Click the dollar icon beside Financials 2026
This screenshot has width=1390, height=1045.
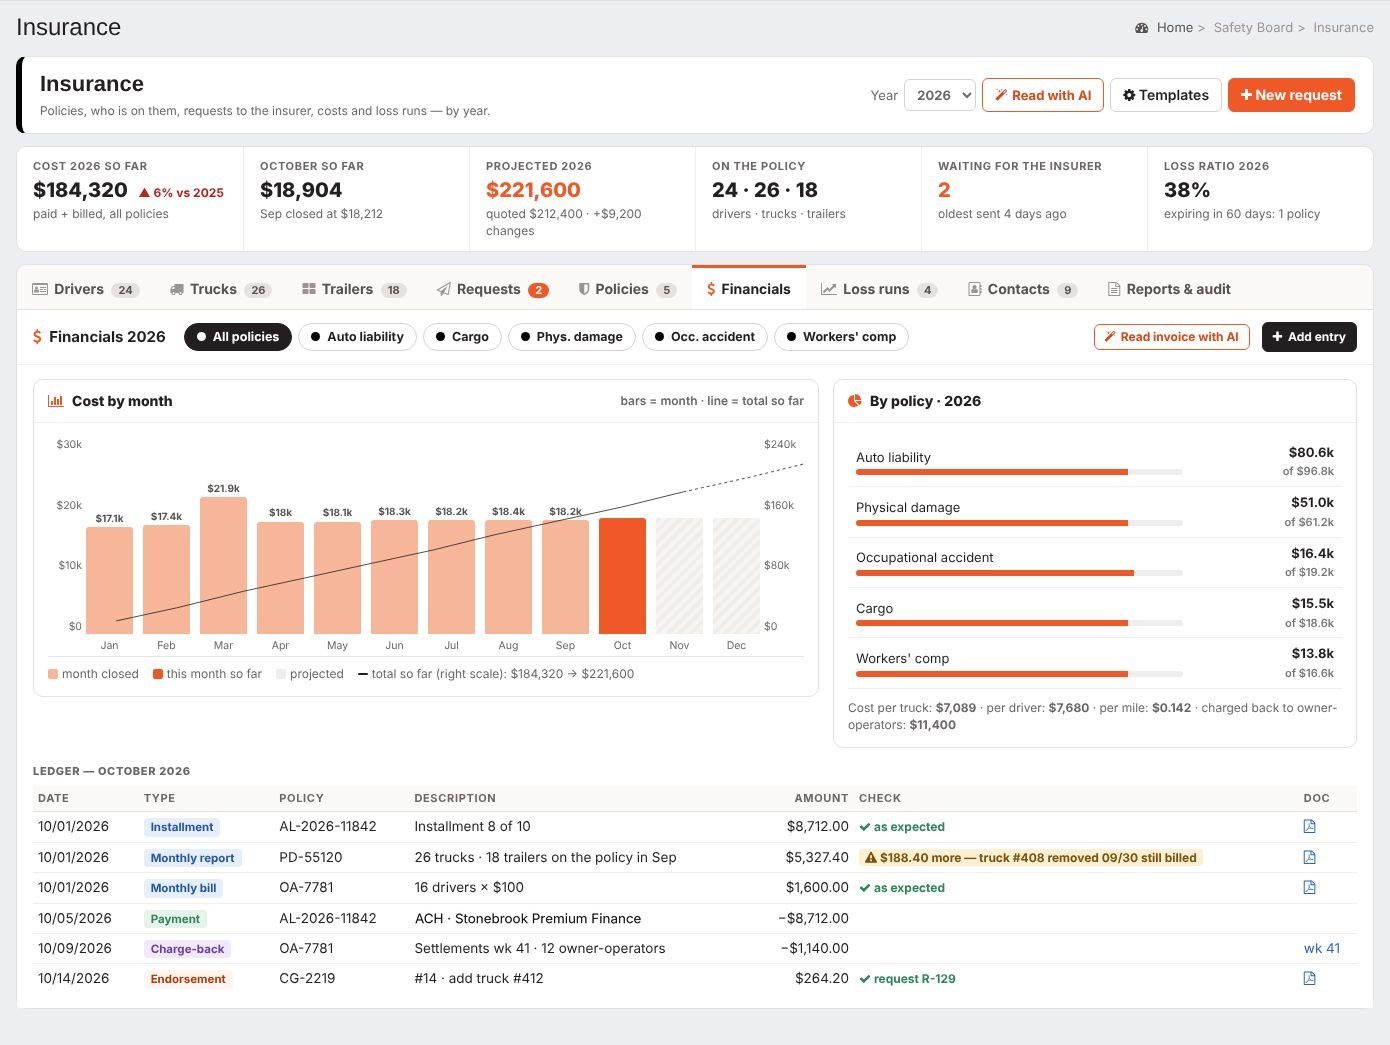(37, 337)
